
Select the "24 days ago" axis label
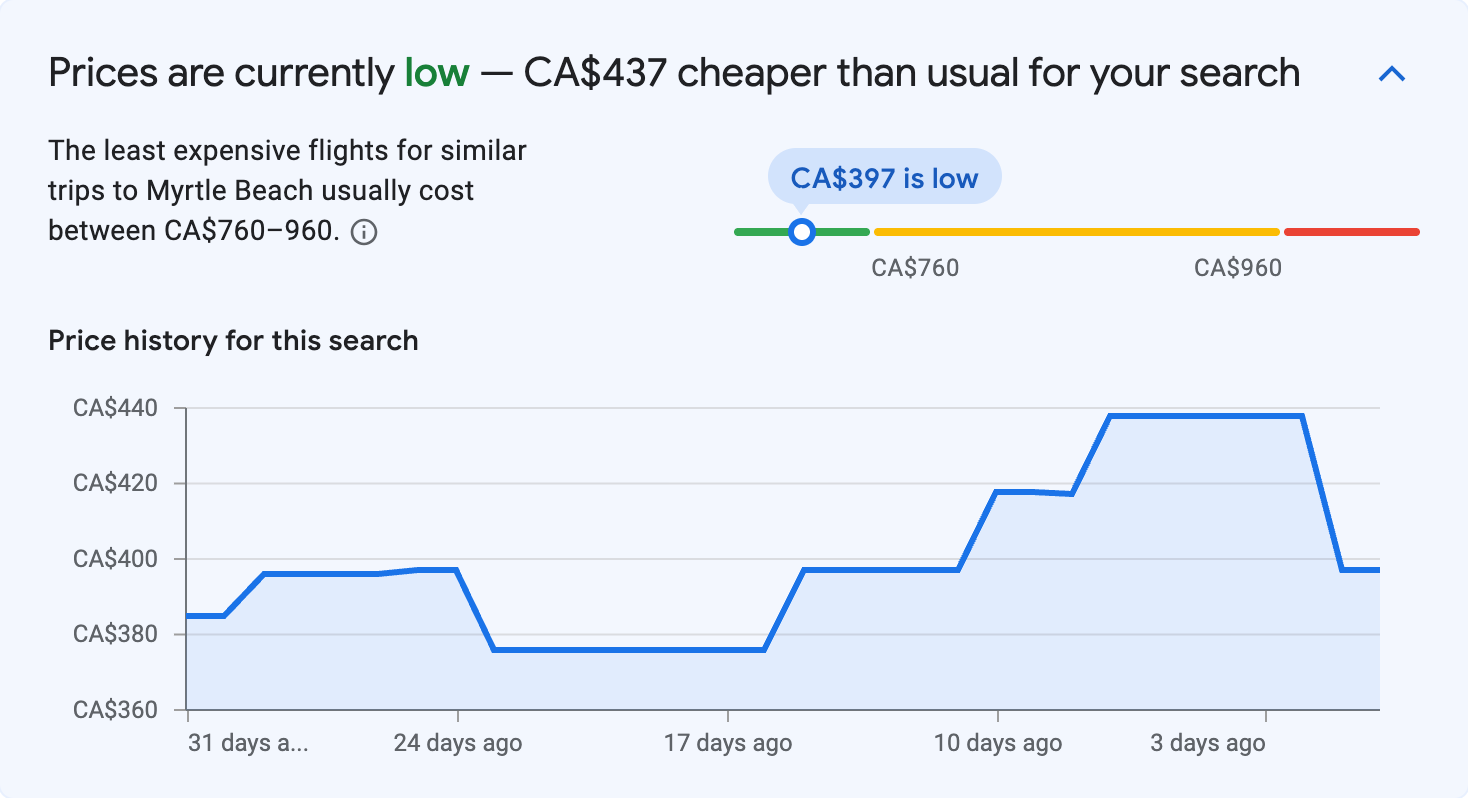click(x=459, y=743)
